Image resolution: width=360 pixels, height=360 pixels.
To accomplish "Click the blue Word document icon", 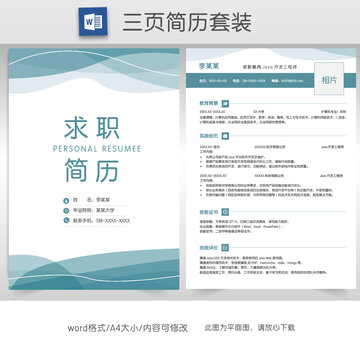I will pyautogui.click(x=93, y=21).
